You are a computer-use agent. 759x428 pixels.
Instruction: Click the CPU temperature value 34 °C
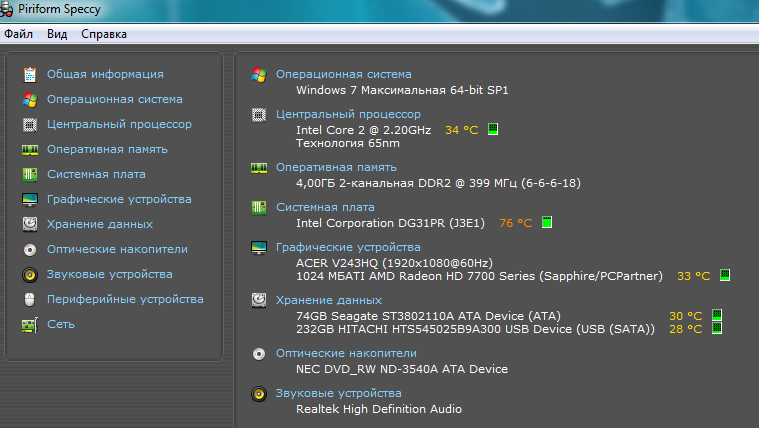461,130
